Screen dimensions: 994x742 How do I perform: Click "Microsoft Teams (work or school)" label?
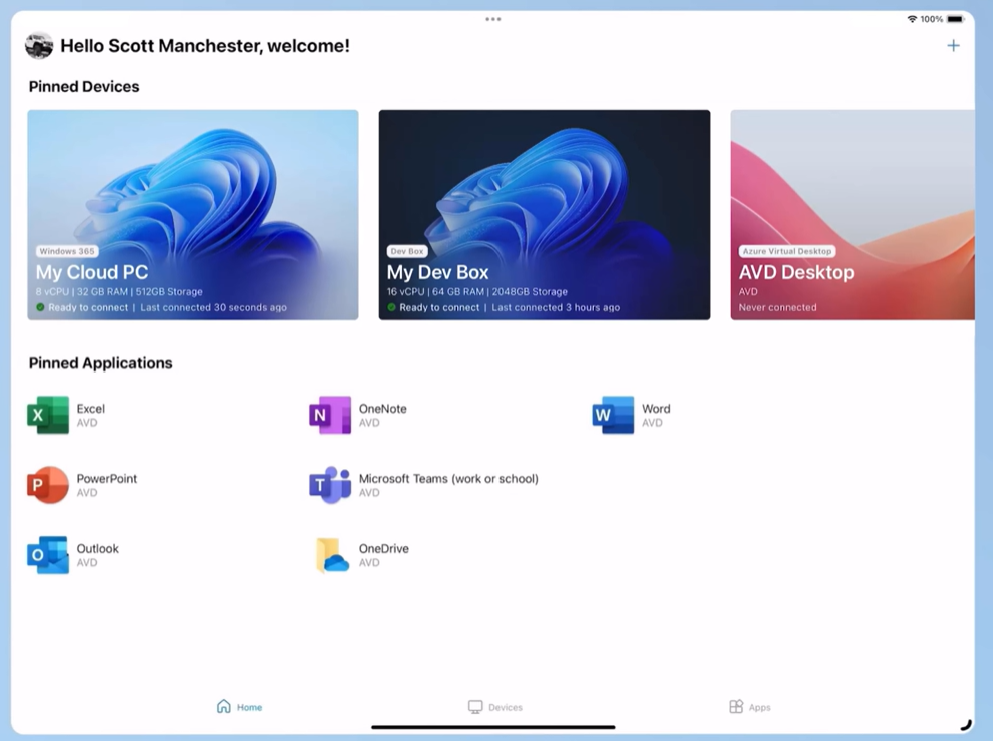449,479
